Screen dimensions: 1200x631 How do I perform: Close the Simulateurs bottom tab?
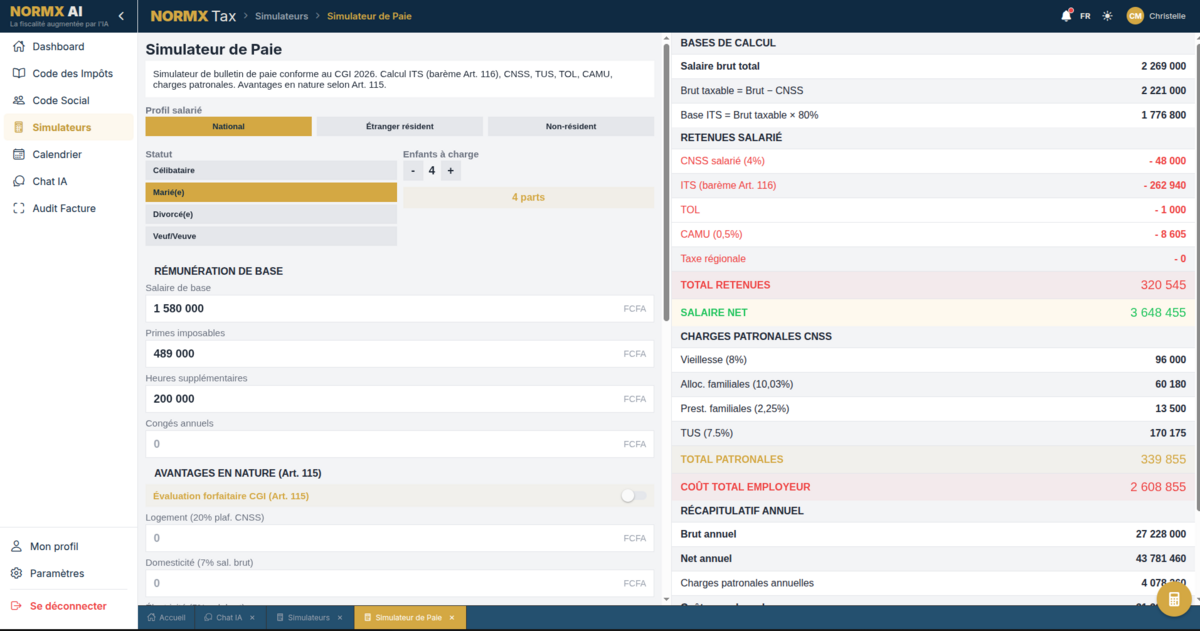point(340,618)
